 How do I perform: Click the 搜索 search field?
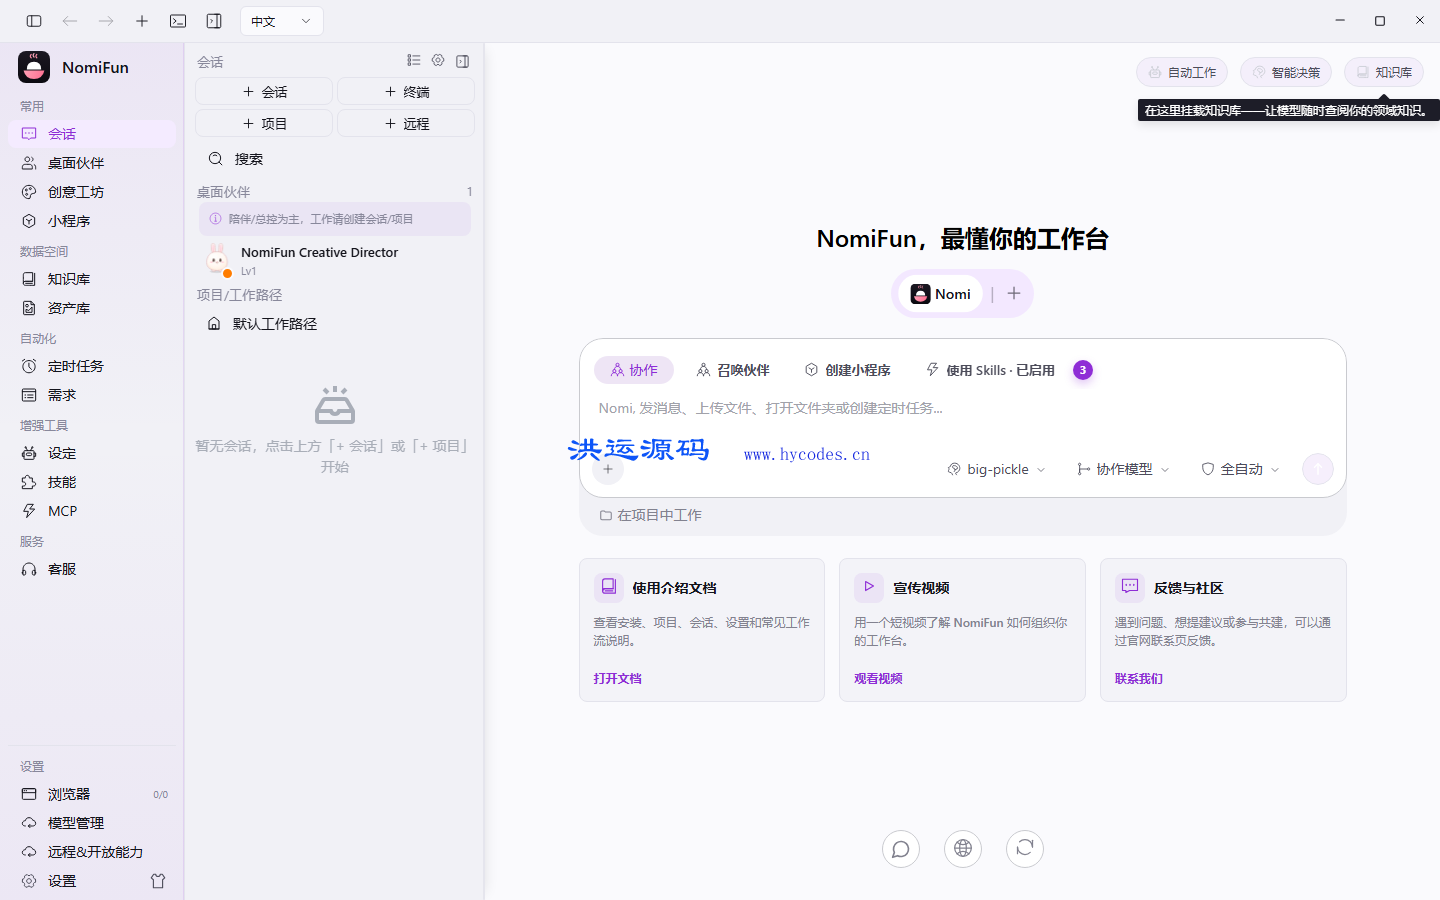[335, 159]
